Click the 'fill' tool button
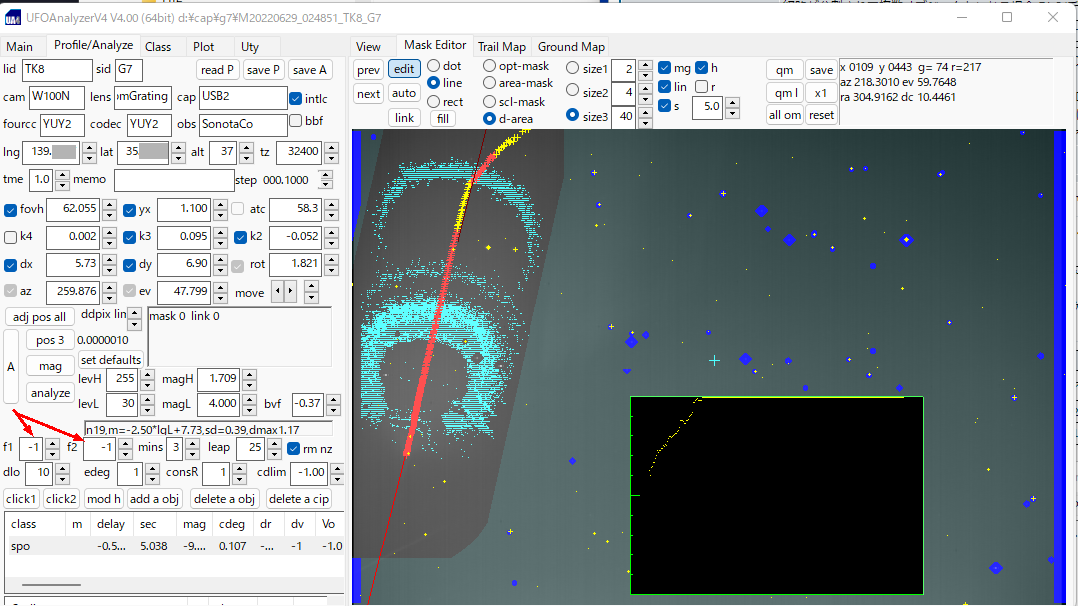1078x606 pixels. point(443,118)
